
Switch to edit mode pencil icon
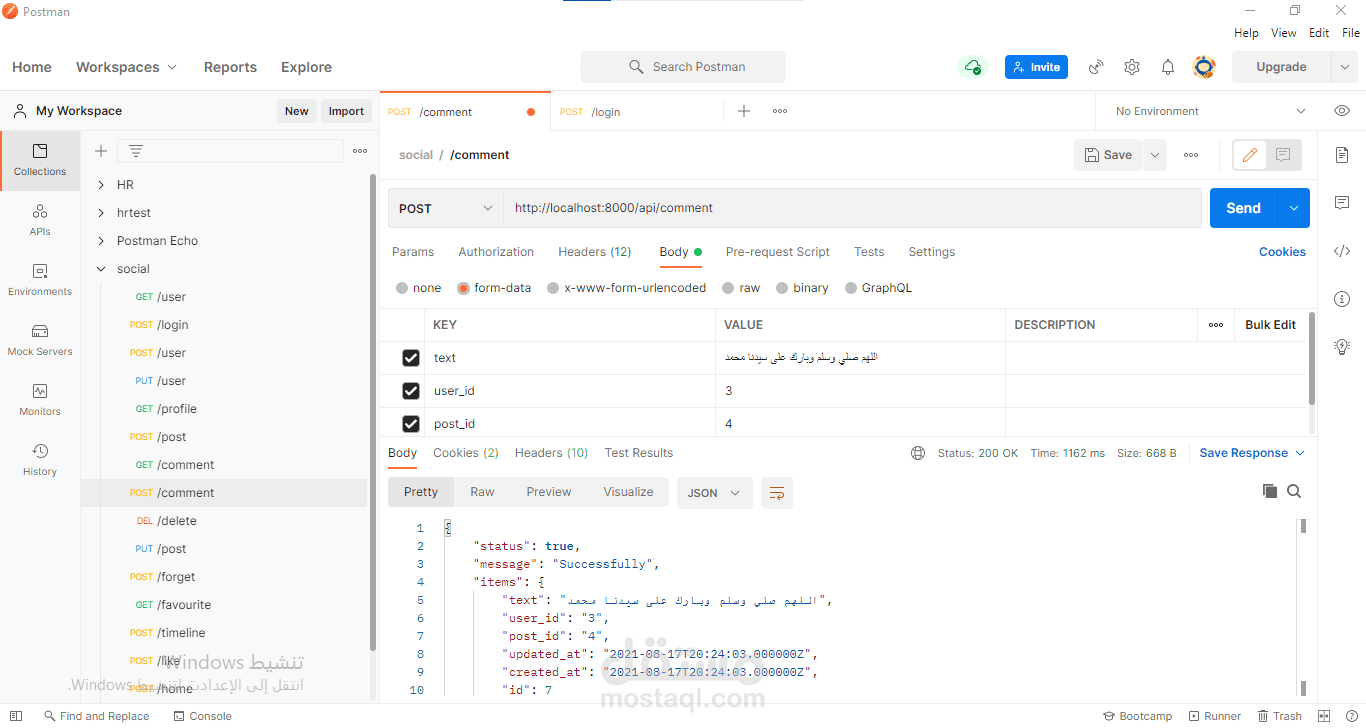coord(1250,155)
